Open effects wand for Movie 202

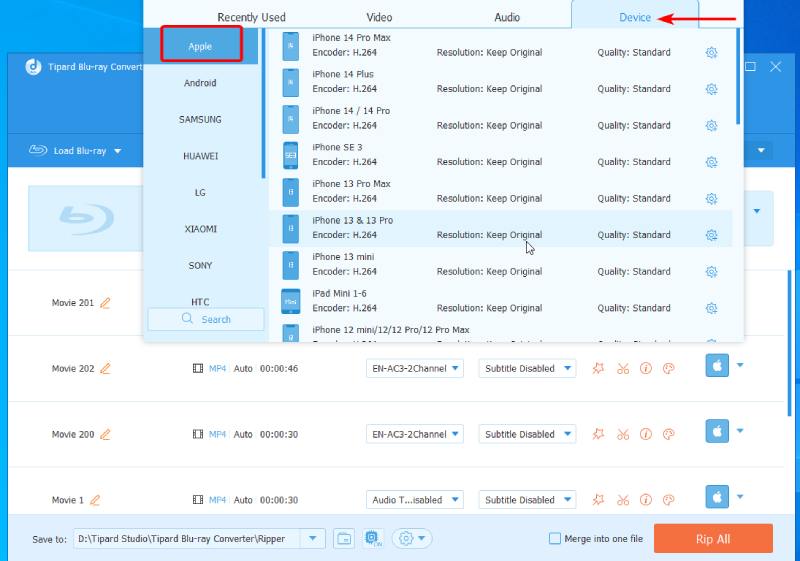click(x=598, y=368)
